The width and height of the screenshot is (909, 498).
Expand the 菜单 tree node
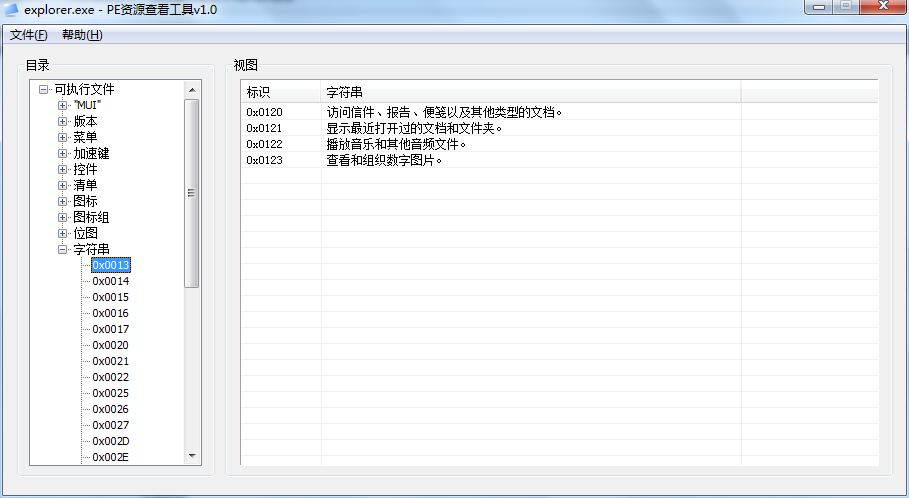tap(63, 137)
